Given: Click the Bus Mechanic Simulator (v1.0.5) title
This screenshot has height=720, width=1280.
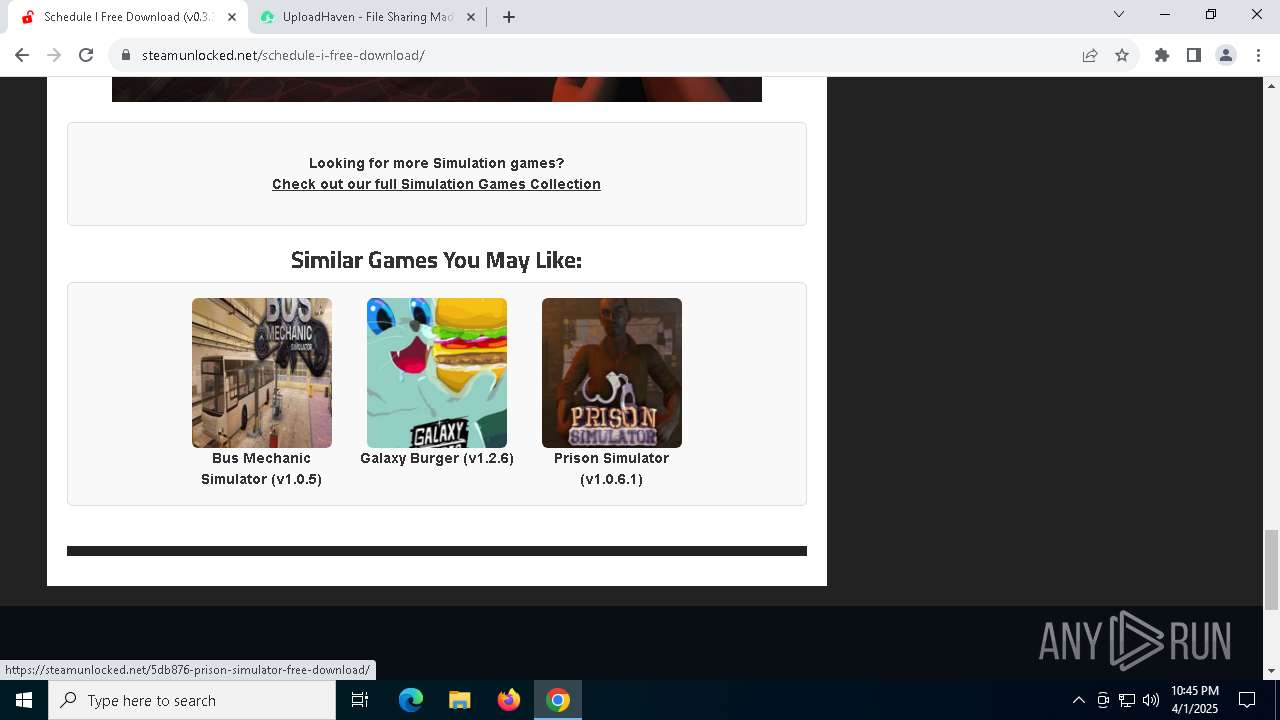Looking at the screenshot, I should coord(261,469).
